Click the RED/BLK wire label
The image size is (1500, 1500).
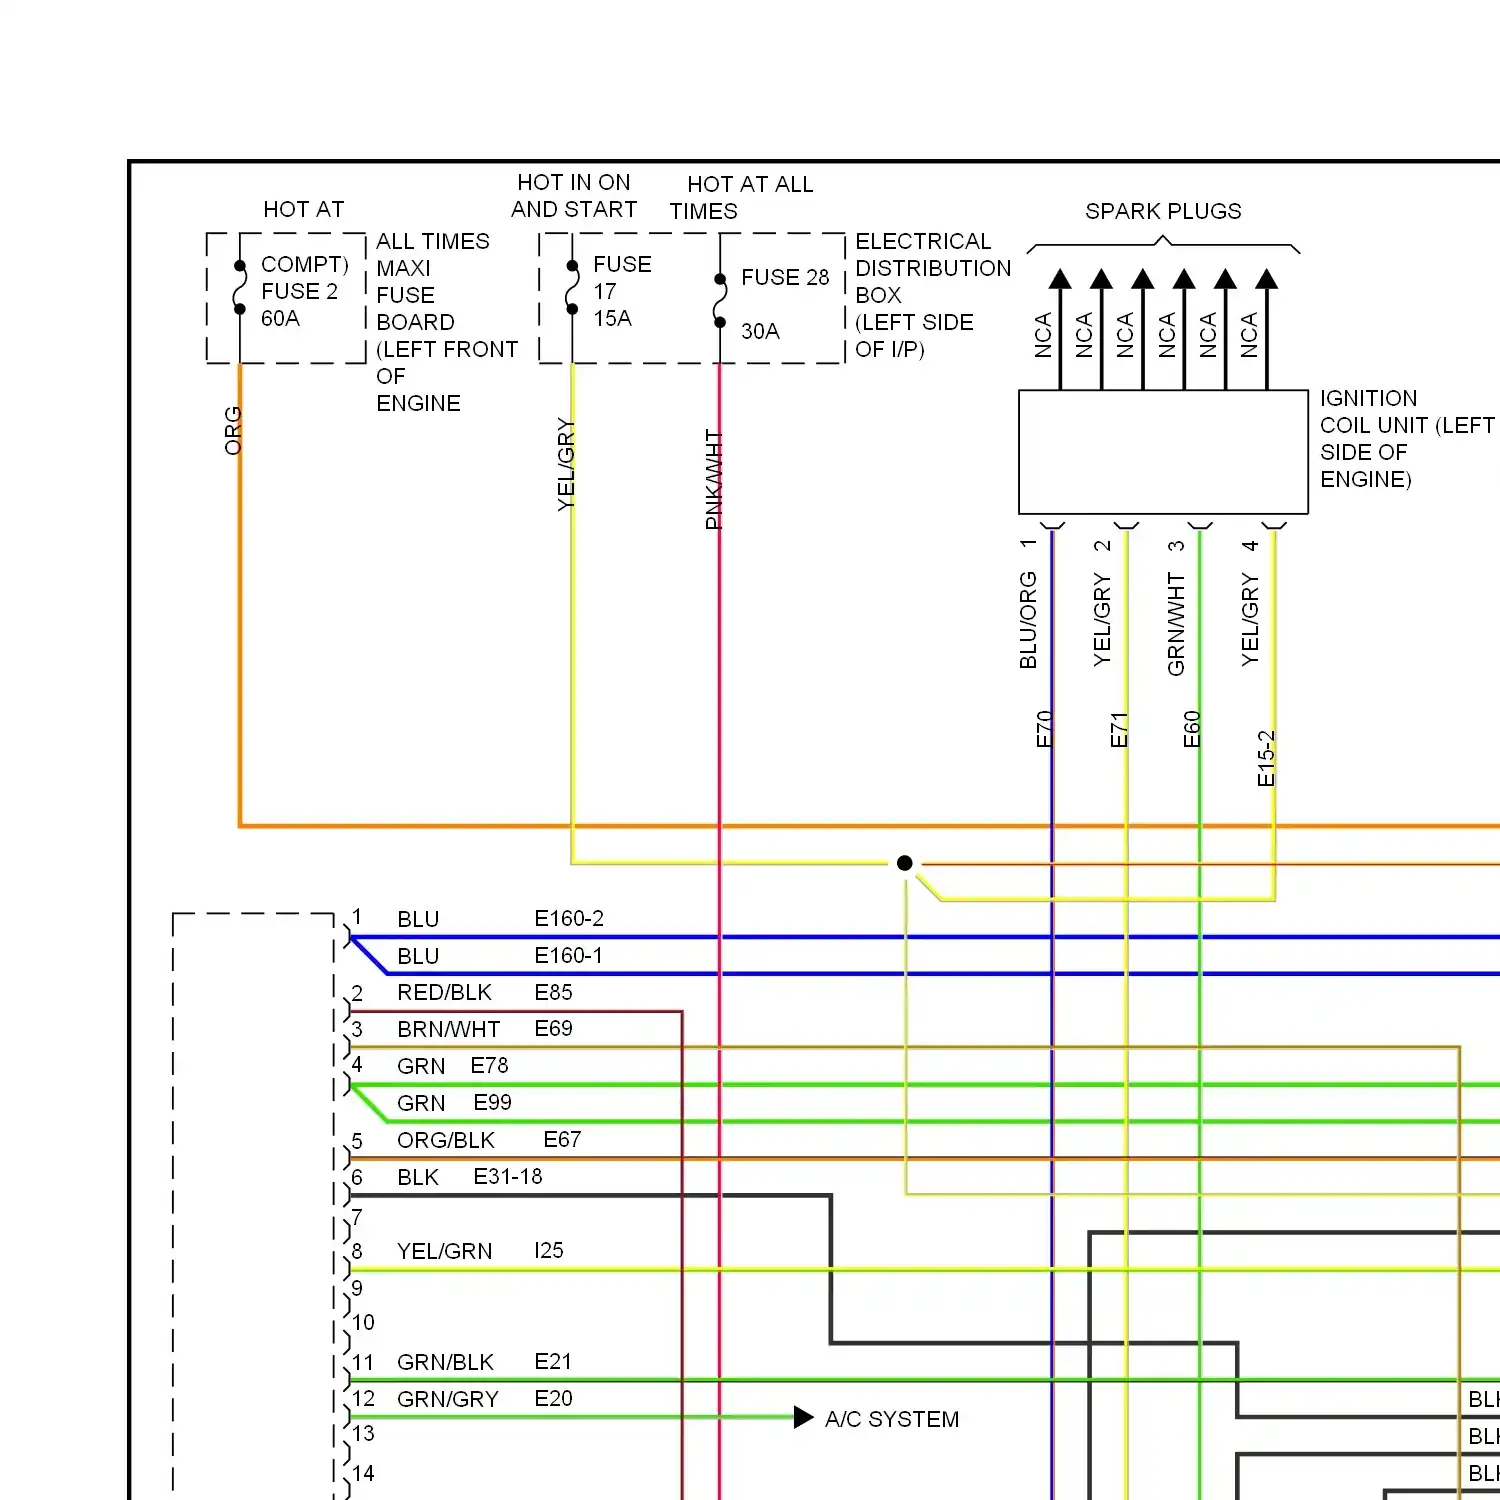pos(444,992)
